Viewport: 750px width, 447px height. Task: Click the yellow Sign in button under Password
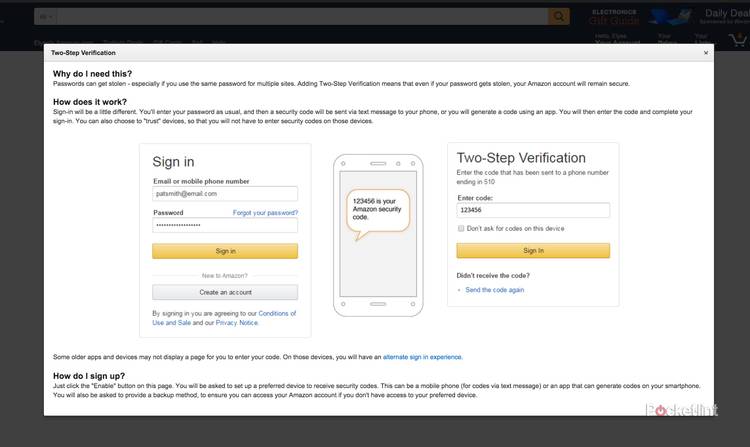225,251
